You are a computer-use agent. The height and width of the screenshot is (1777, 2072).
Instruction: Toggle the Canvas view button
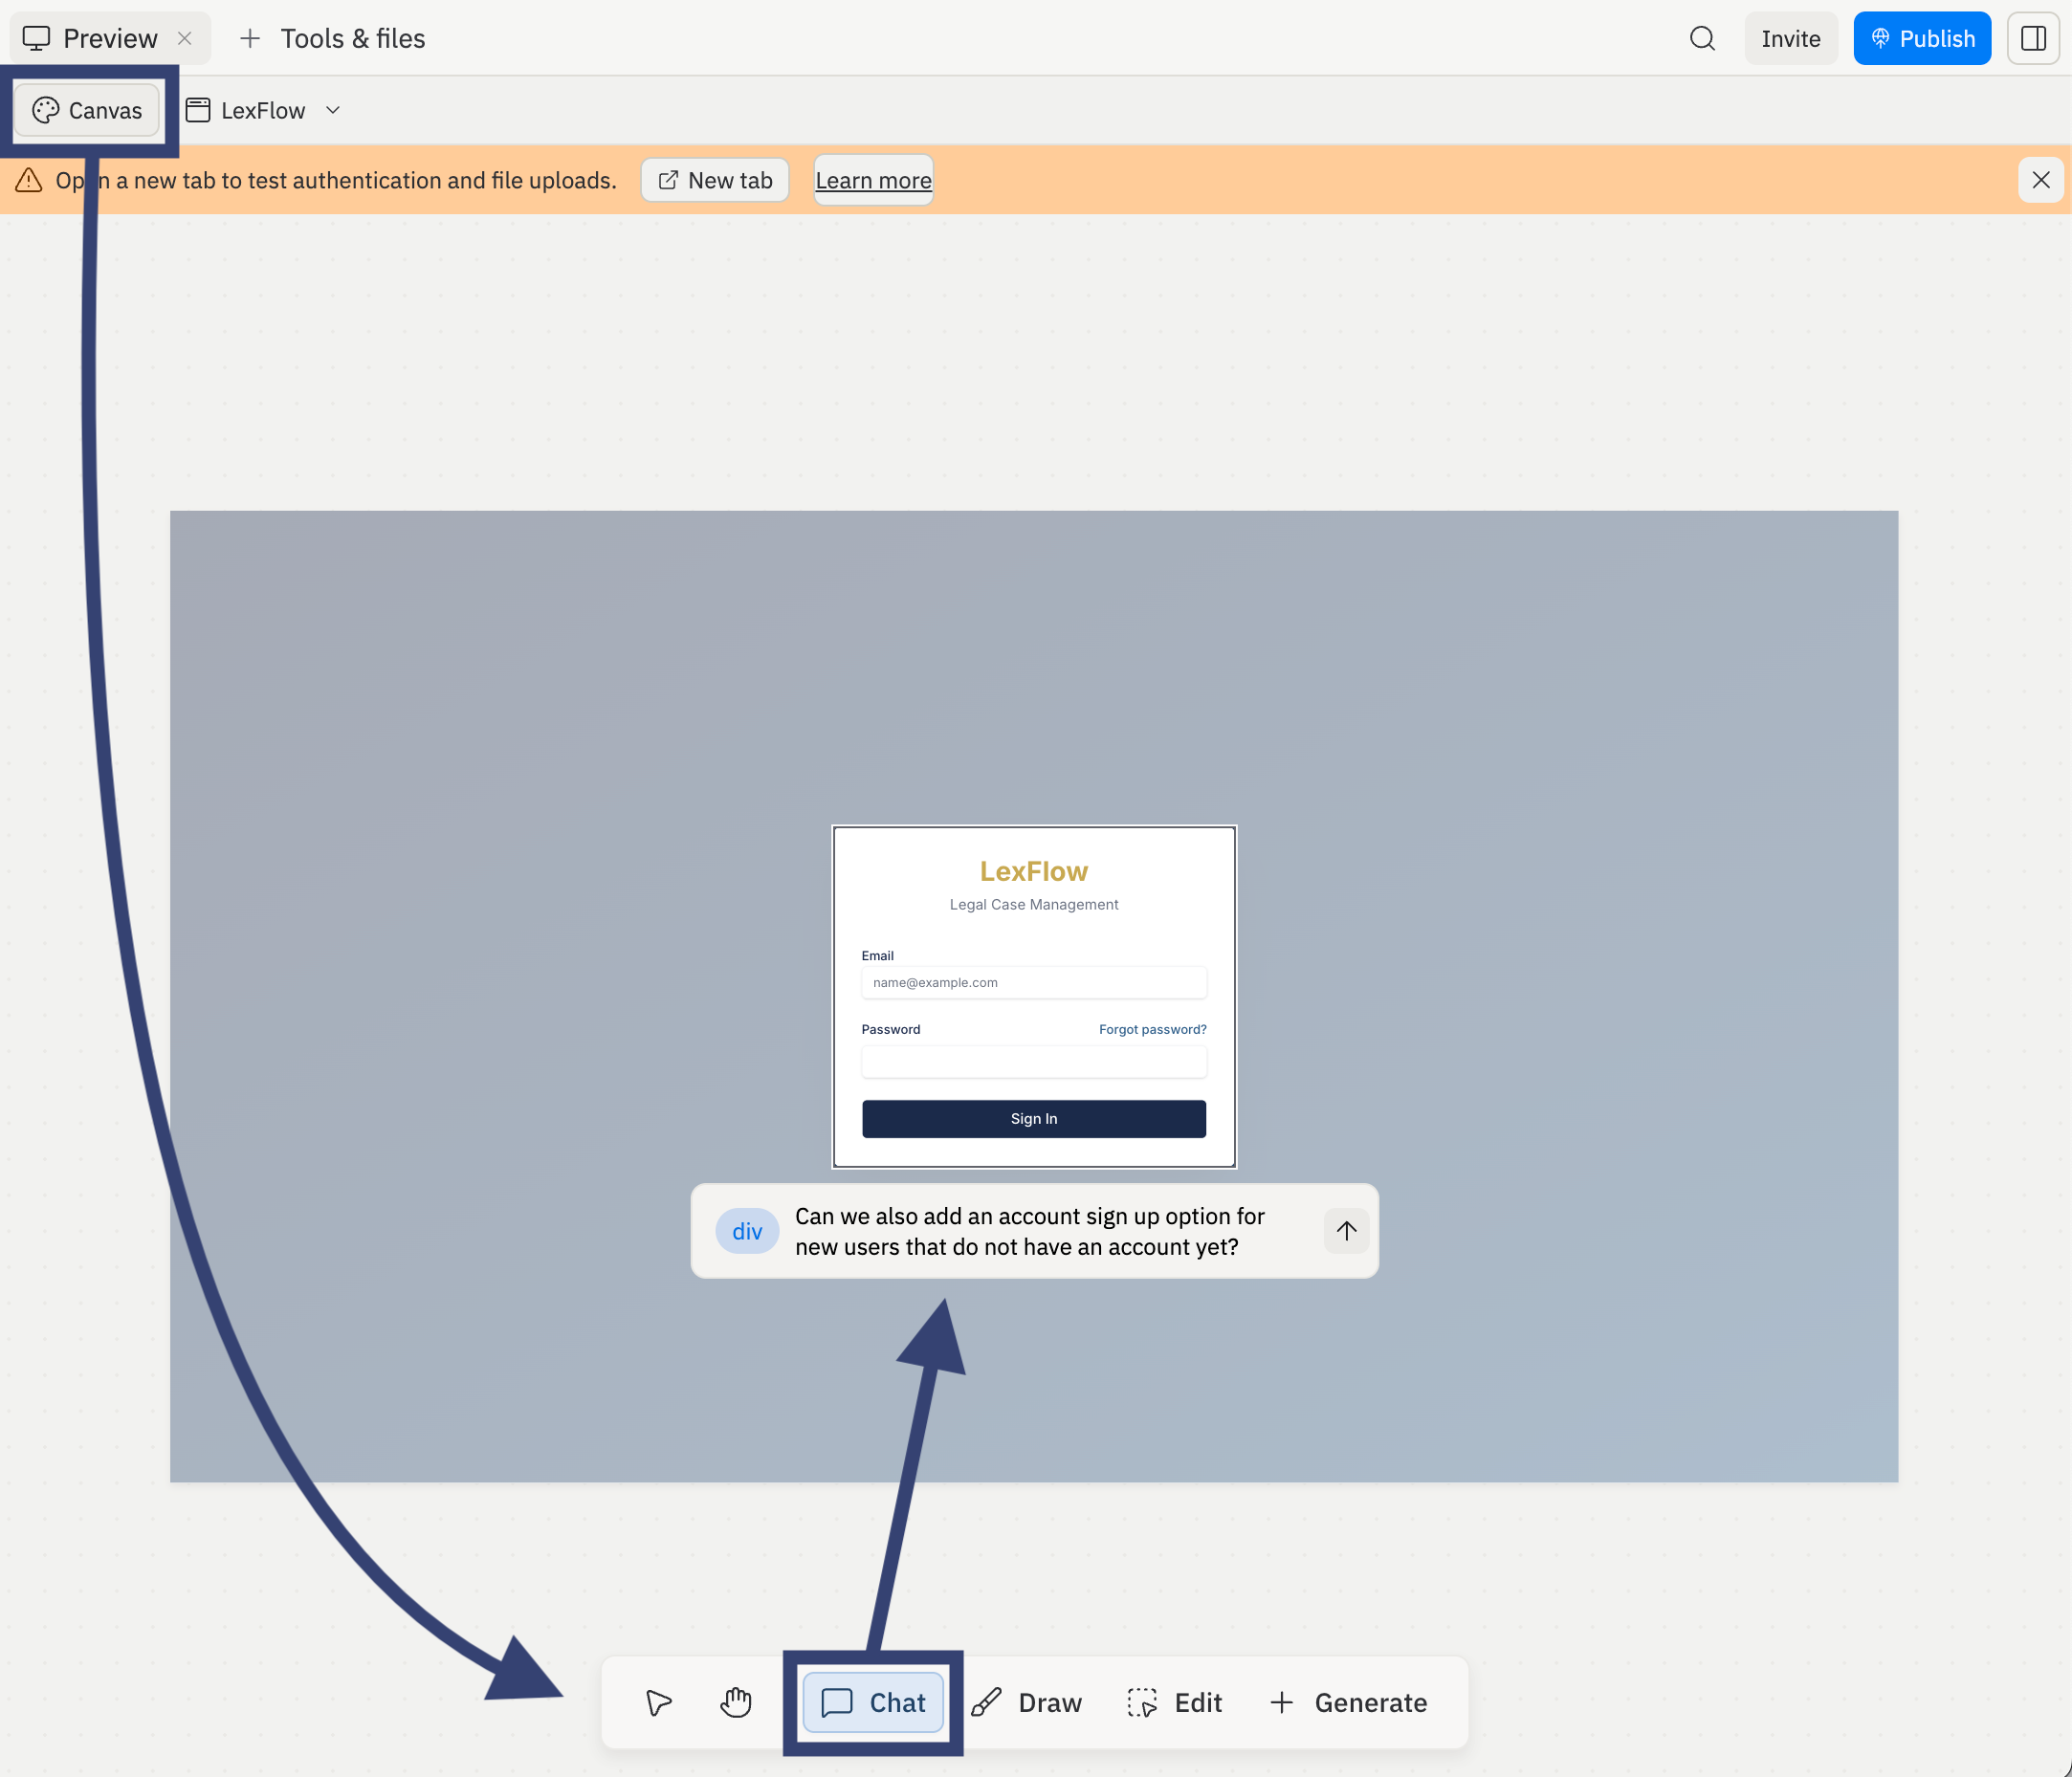87,110
